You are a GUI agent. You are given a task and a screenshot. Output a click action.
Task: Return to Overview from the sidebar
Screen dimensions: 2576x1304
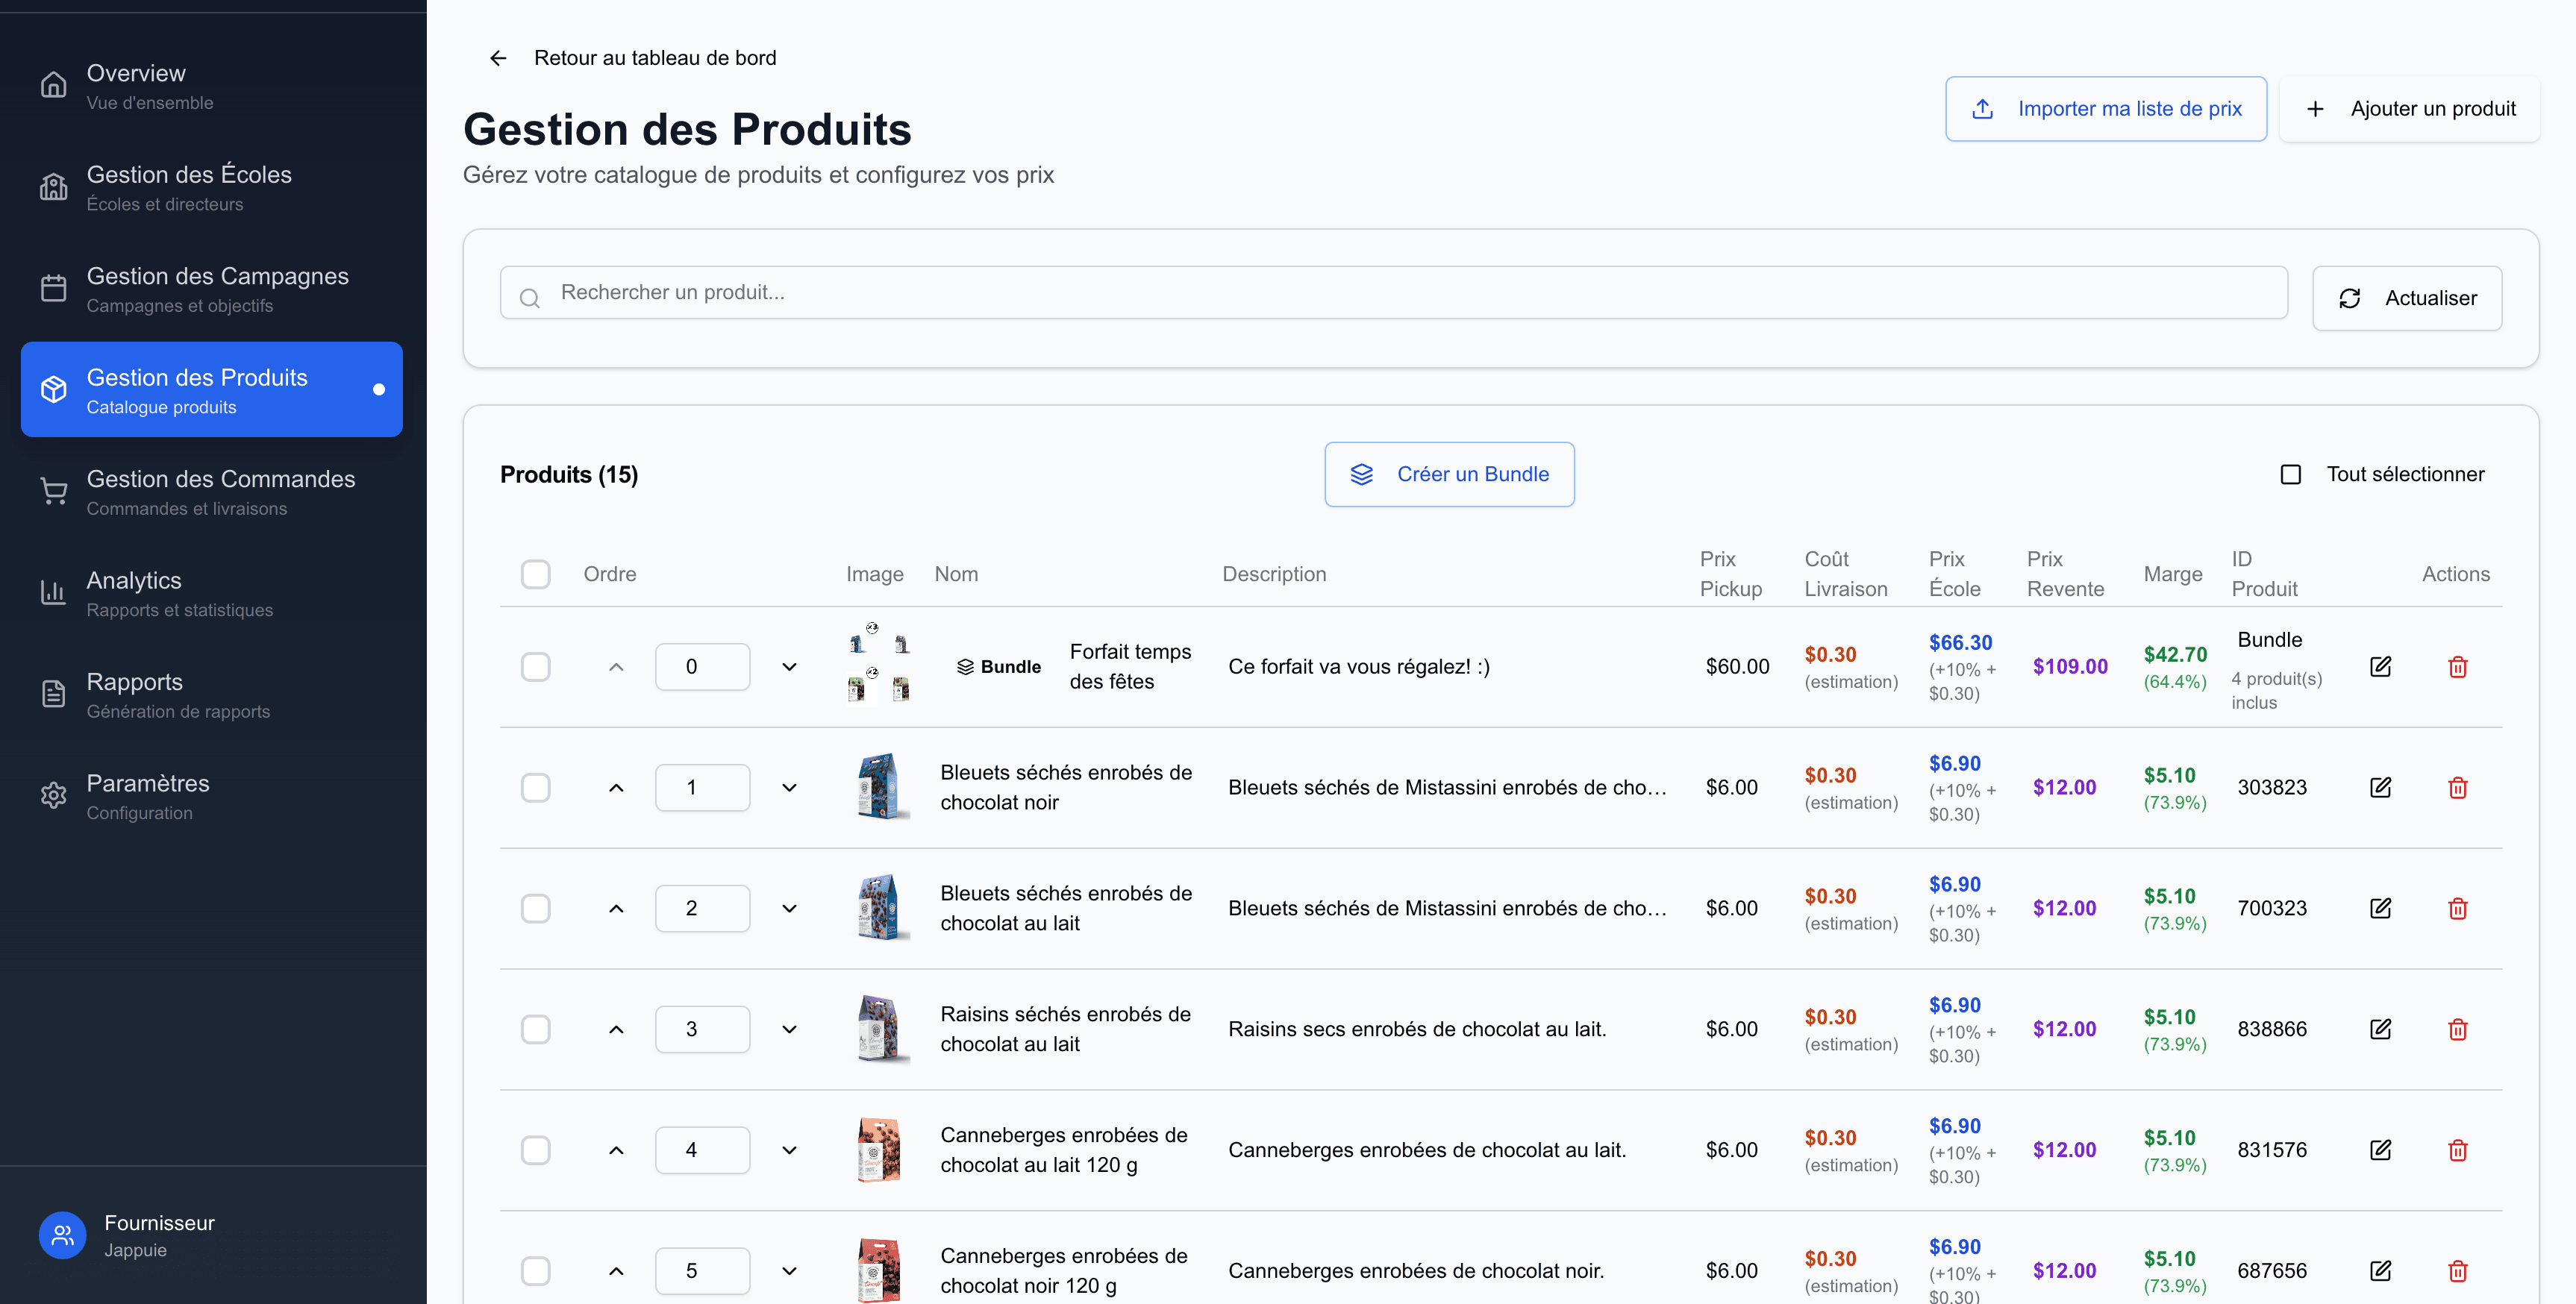point(136,86)
